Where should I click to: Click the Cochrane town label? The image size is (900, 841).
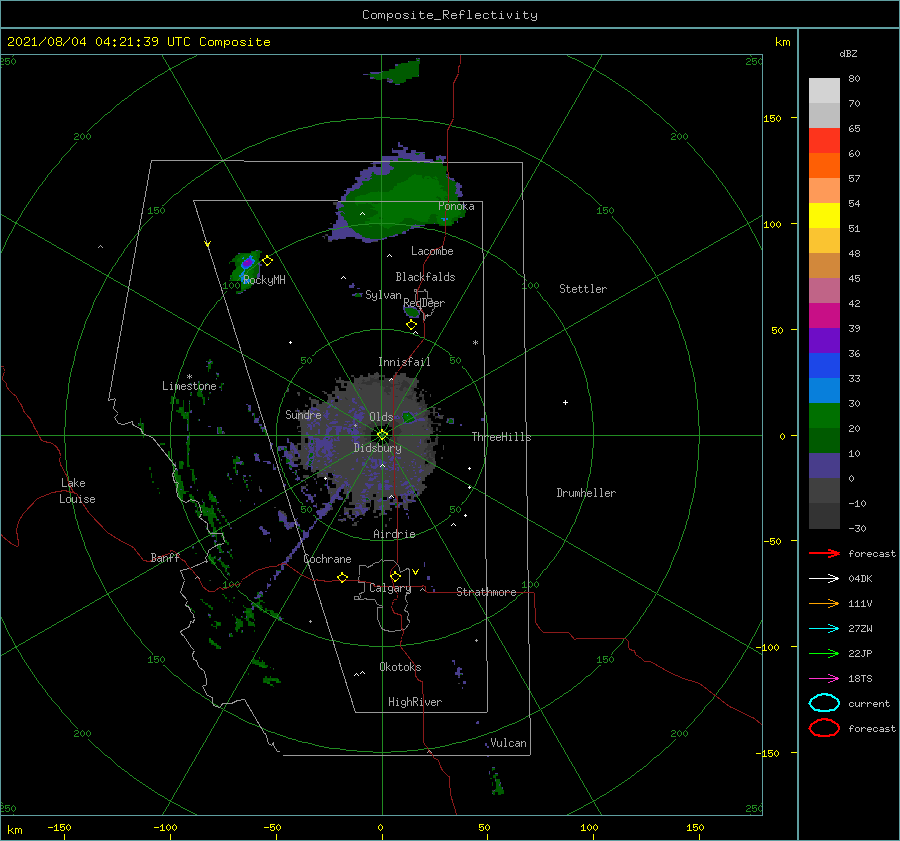tap(327, 559)
